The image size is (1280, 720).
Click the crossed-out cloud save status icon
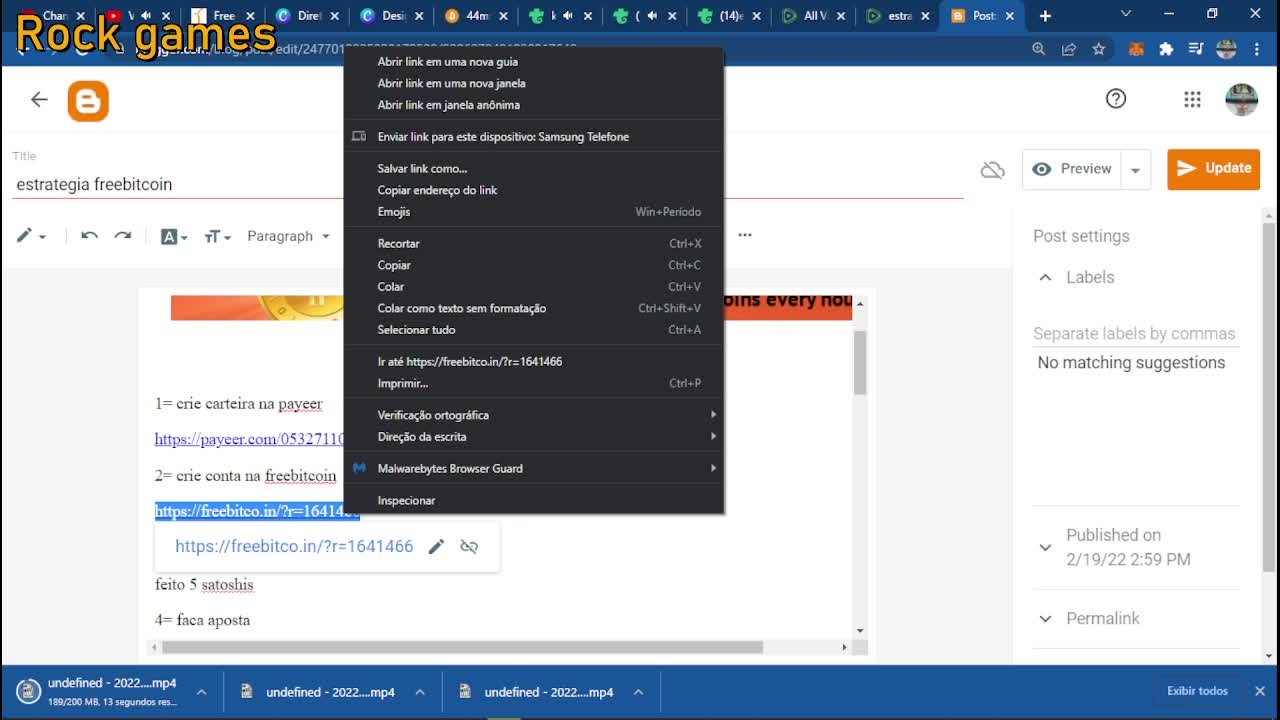[992, 170]
